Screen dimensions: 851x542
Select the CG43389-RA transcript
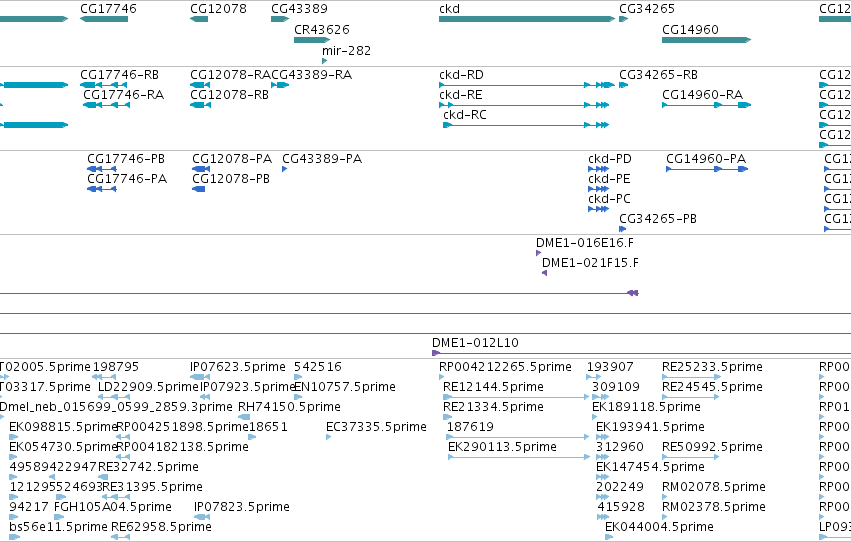coord(280,85)
